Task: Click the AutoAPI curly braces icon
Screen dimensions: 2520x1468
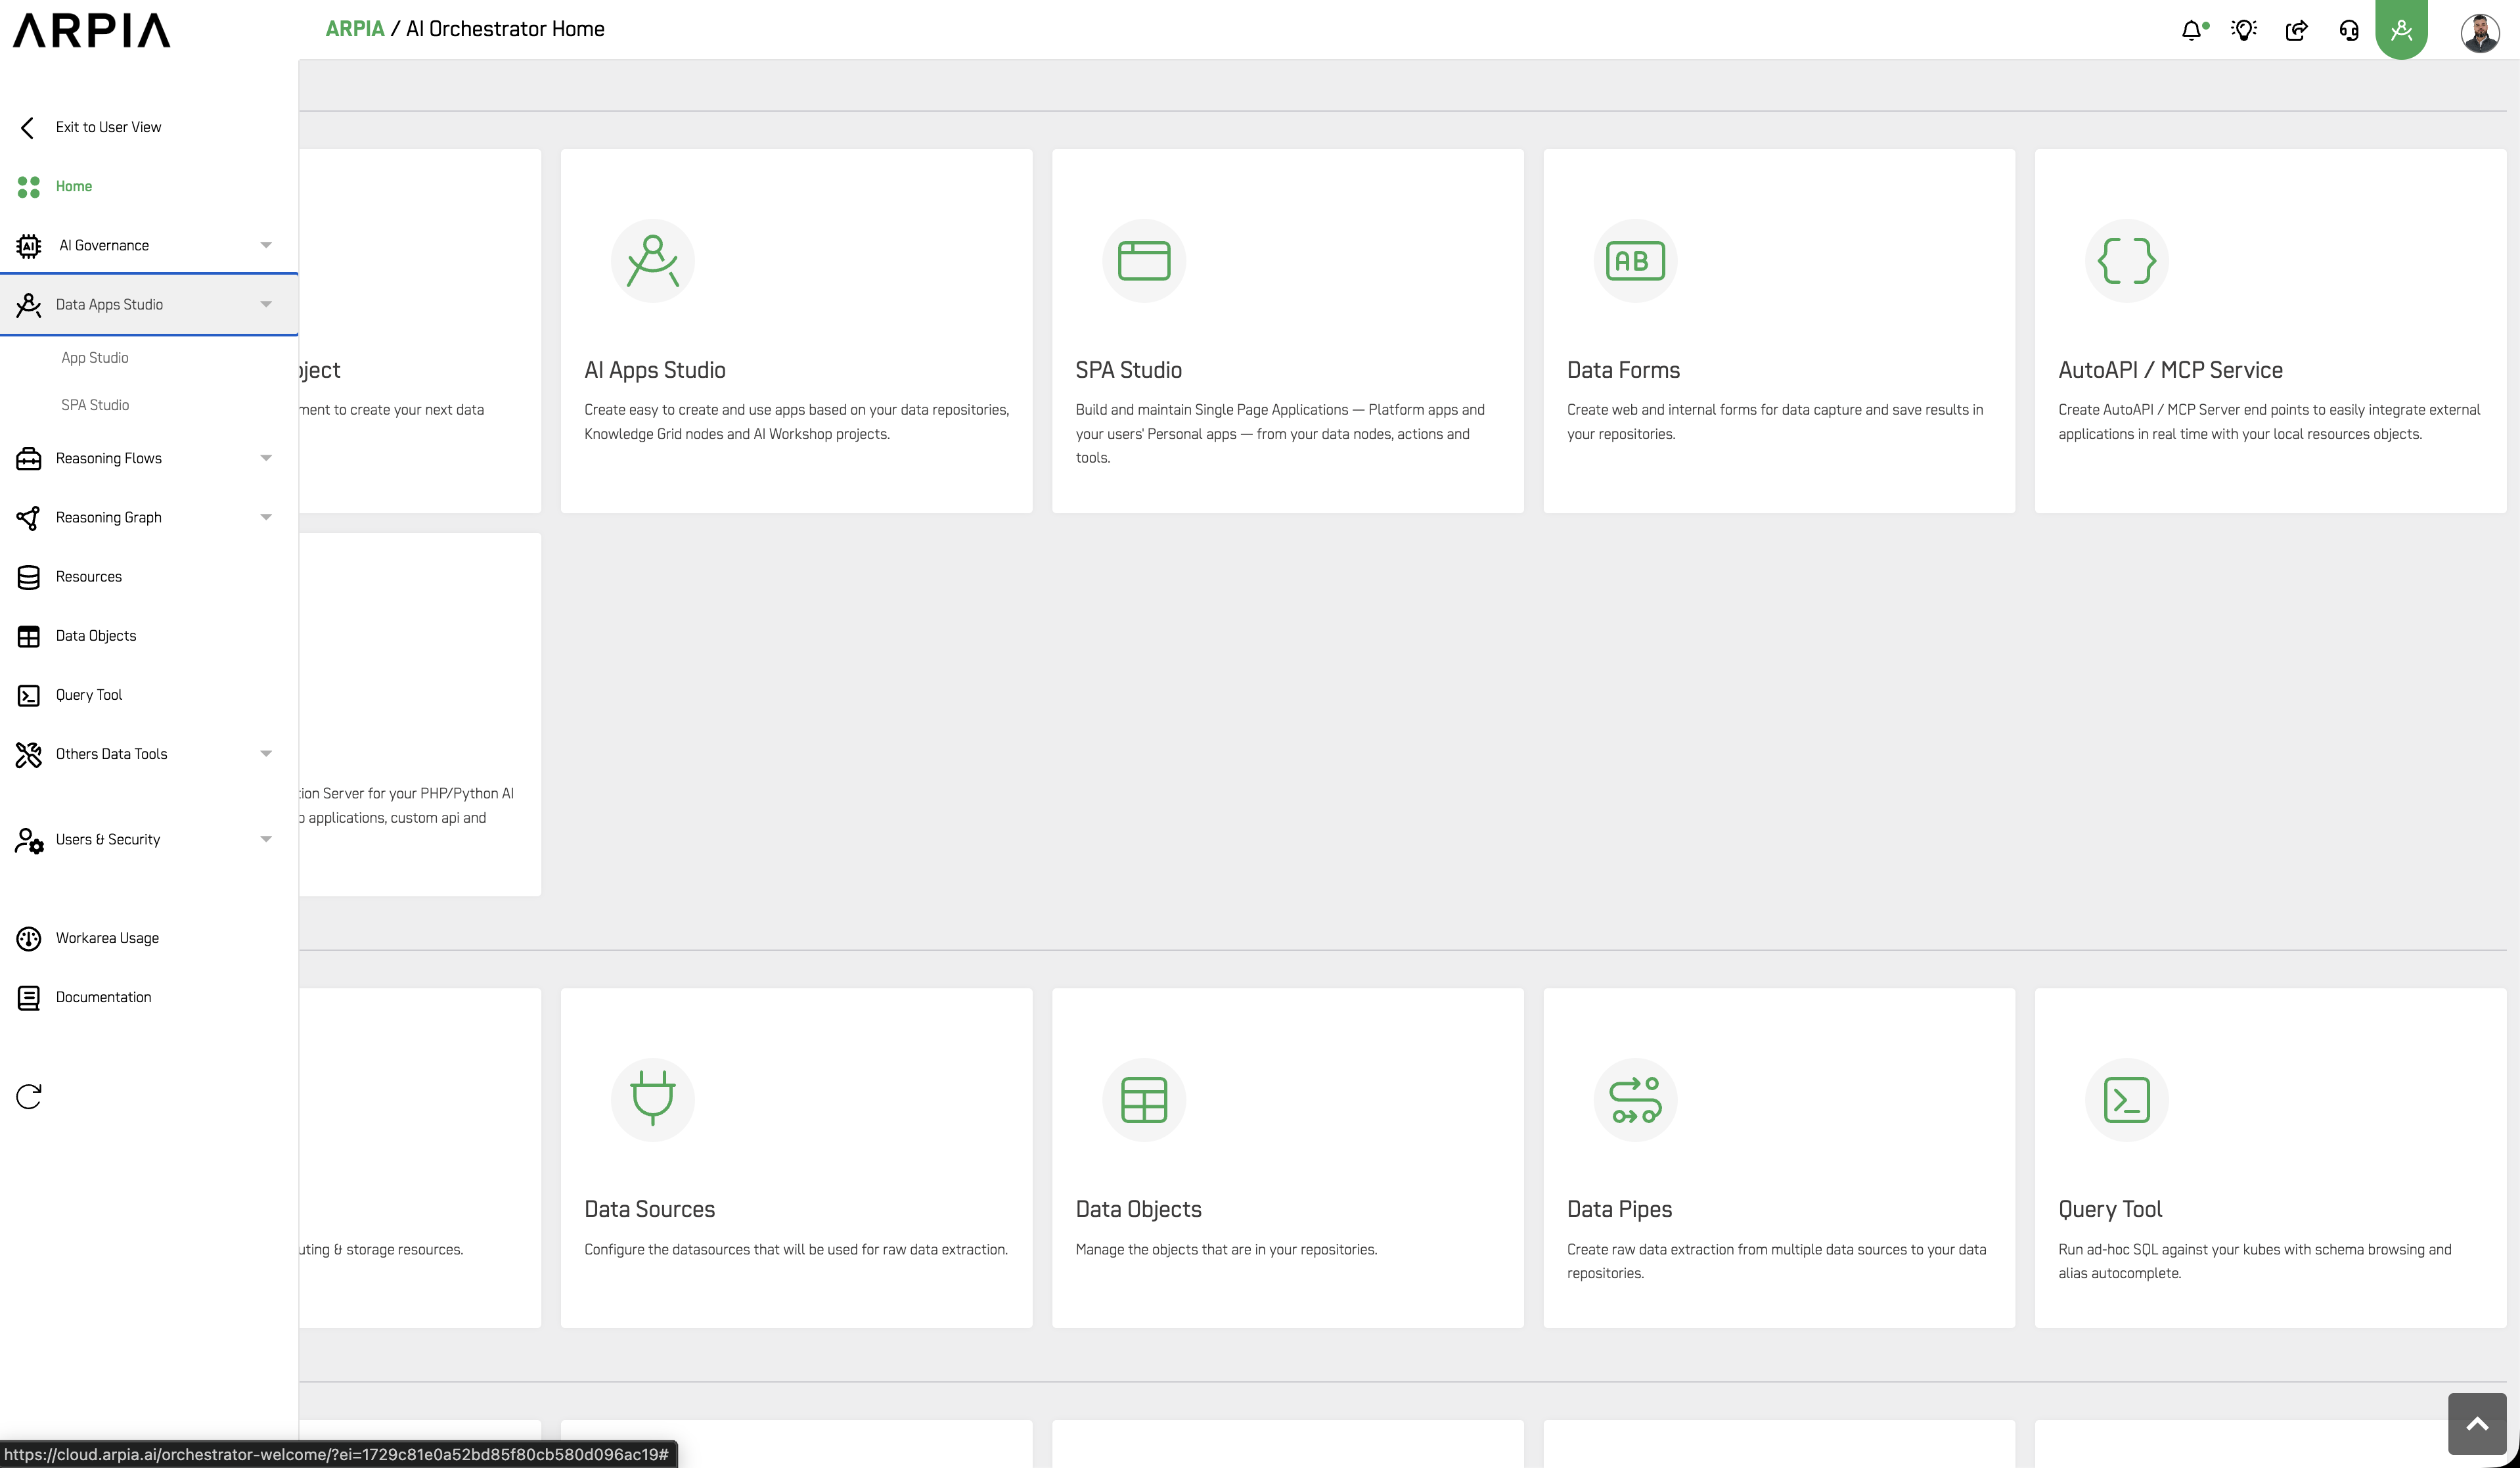Action: (2126, 260)
